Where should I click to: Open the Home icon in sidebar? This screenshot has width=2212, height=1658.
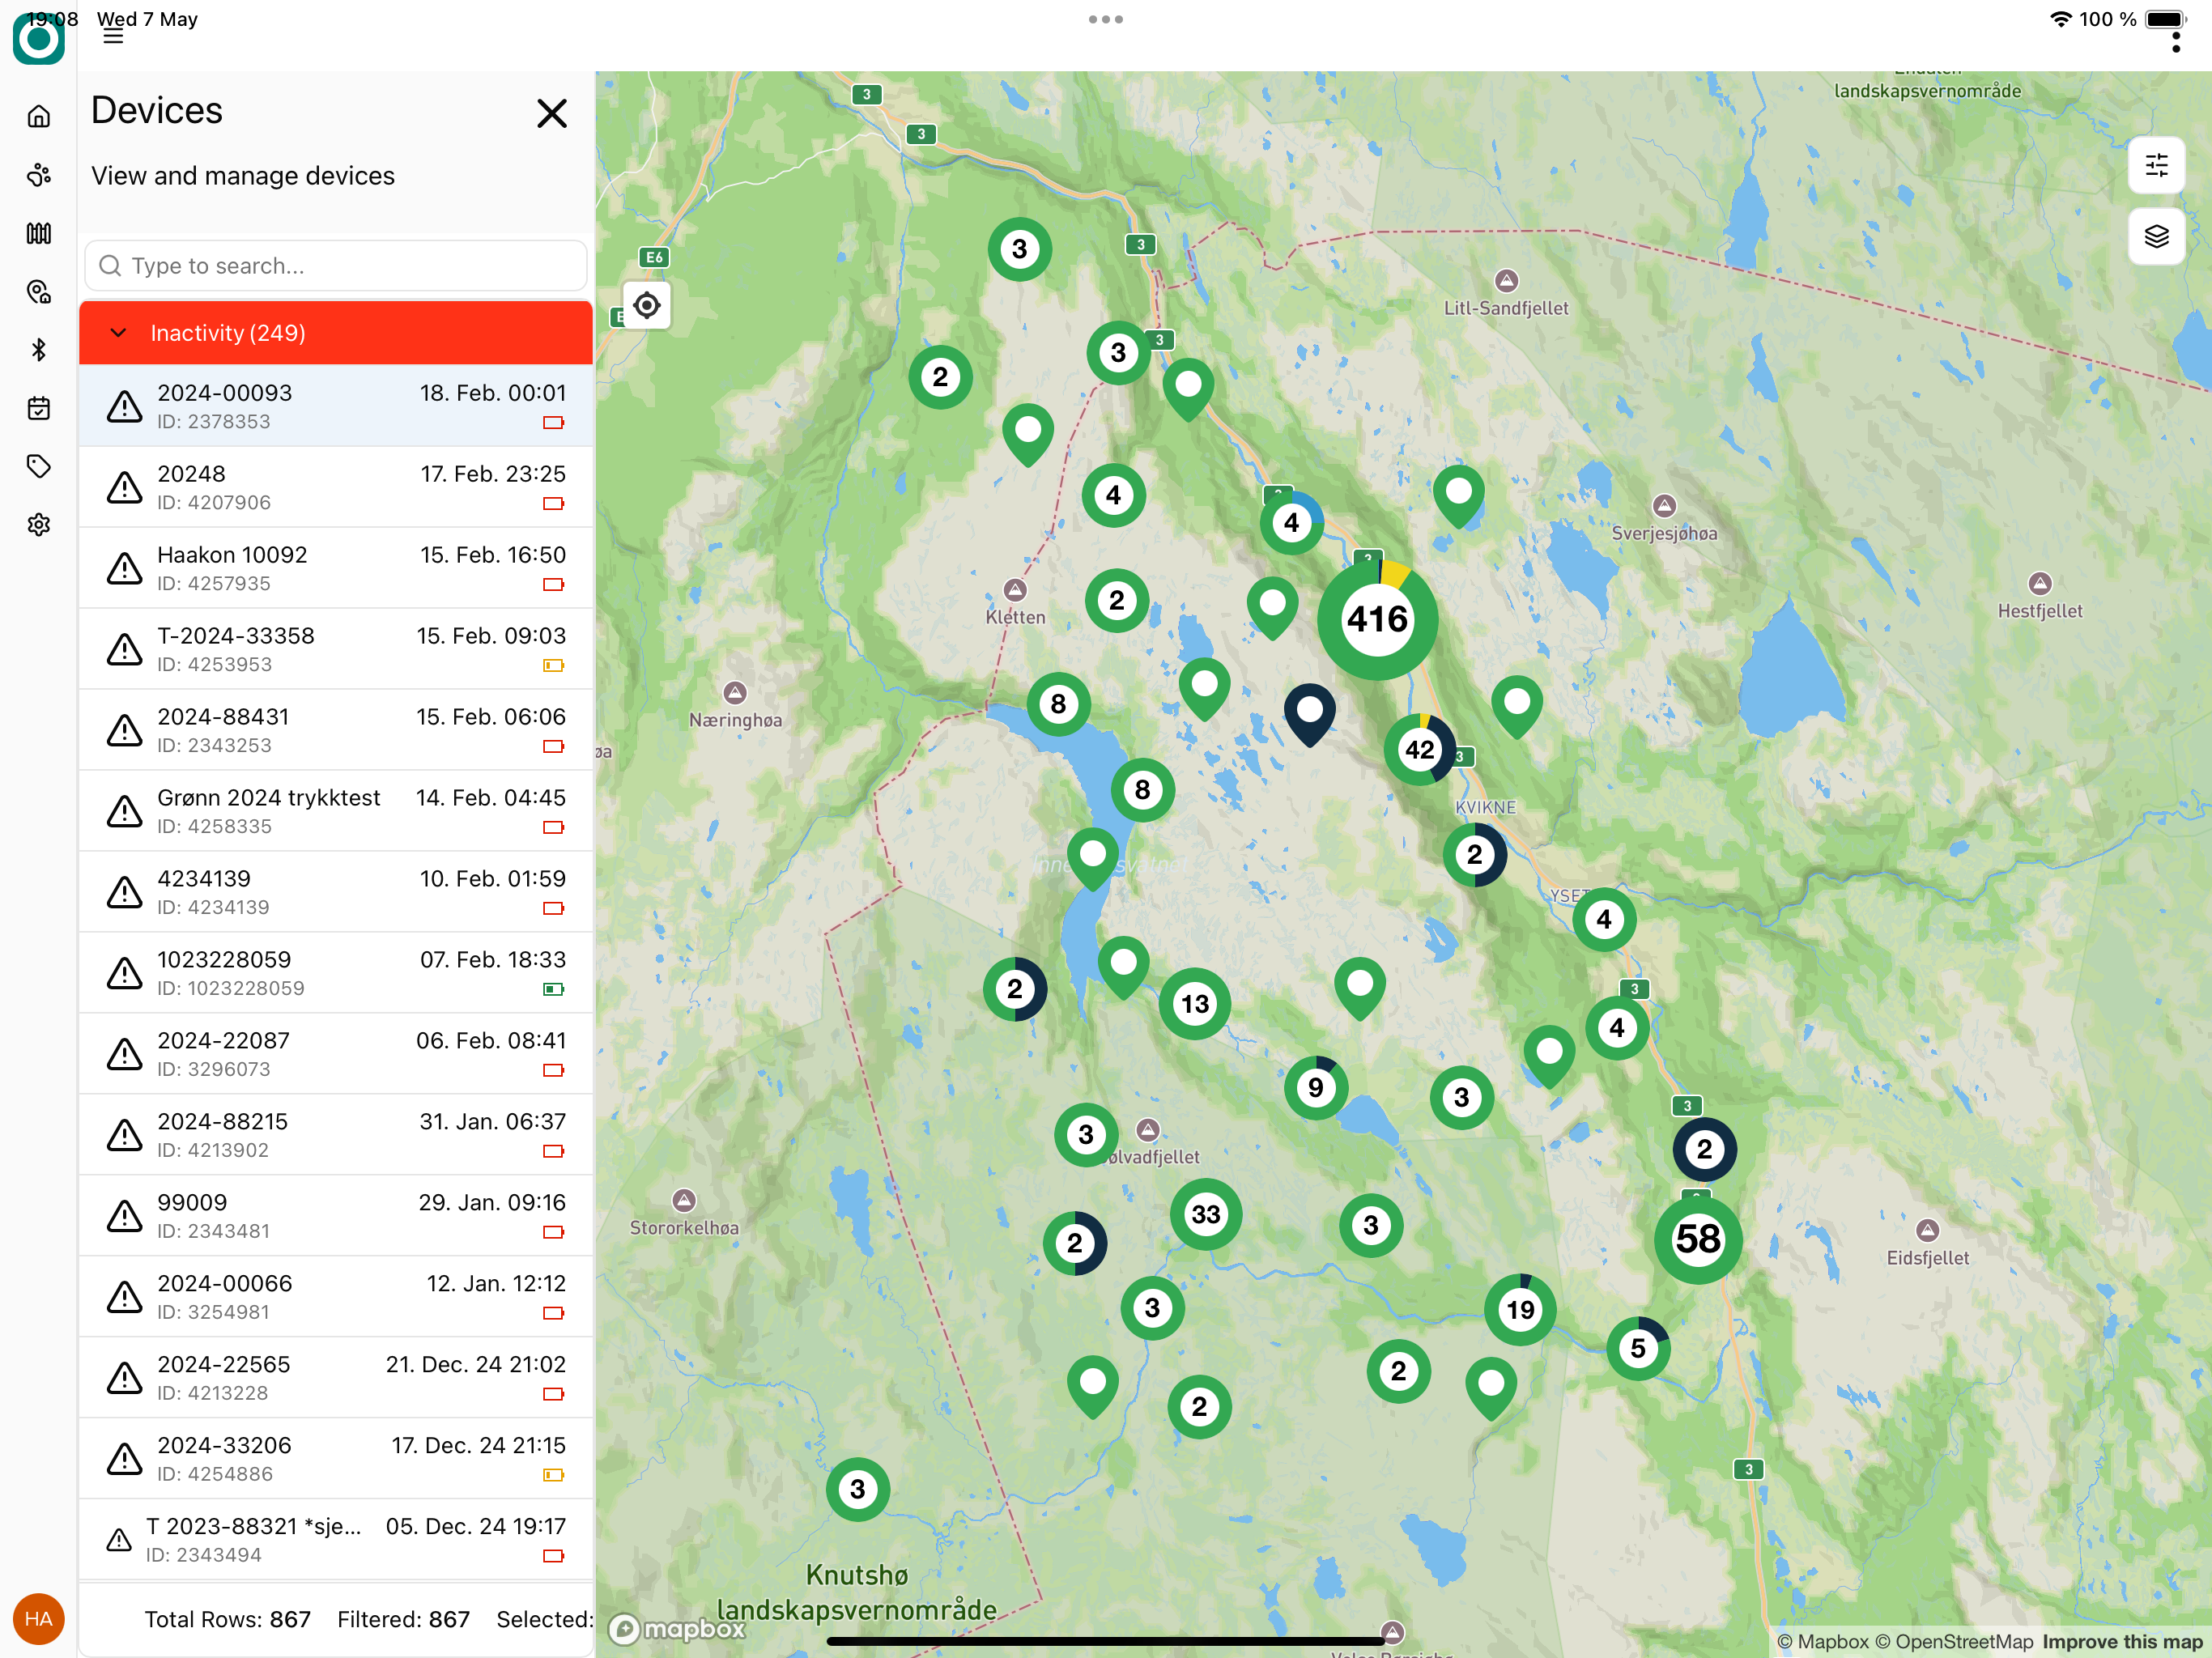(x=39, y=117)
